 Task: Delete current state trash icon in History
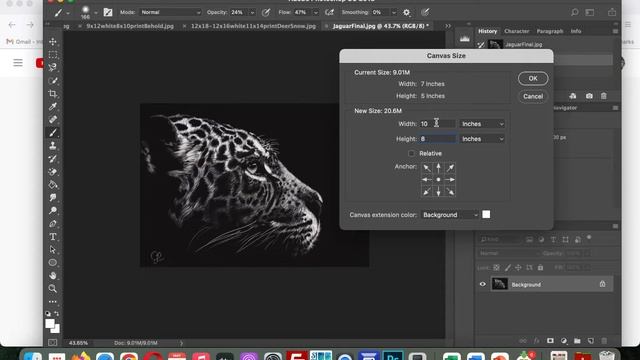[x=604, y=96]
